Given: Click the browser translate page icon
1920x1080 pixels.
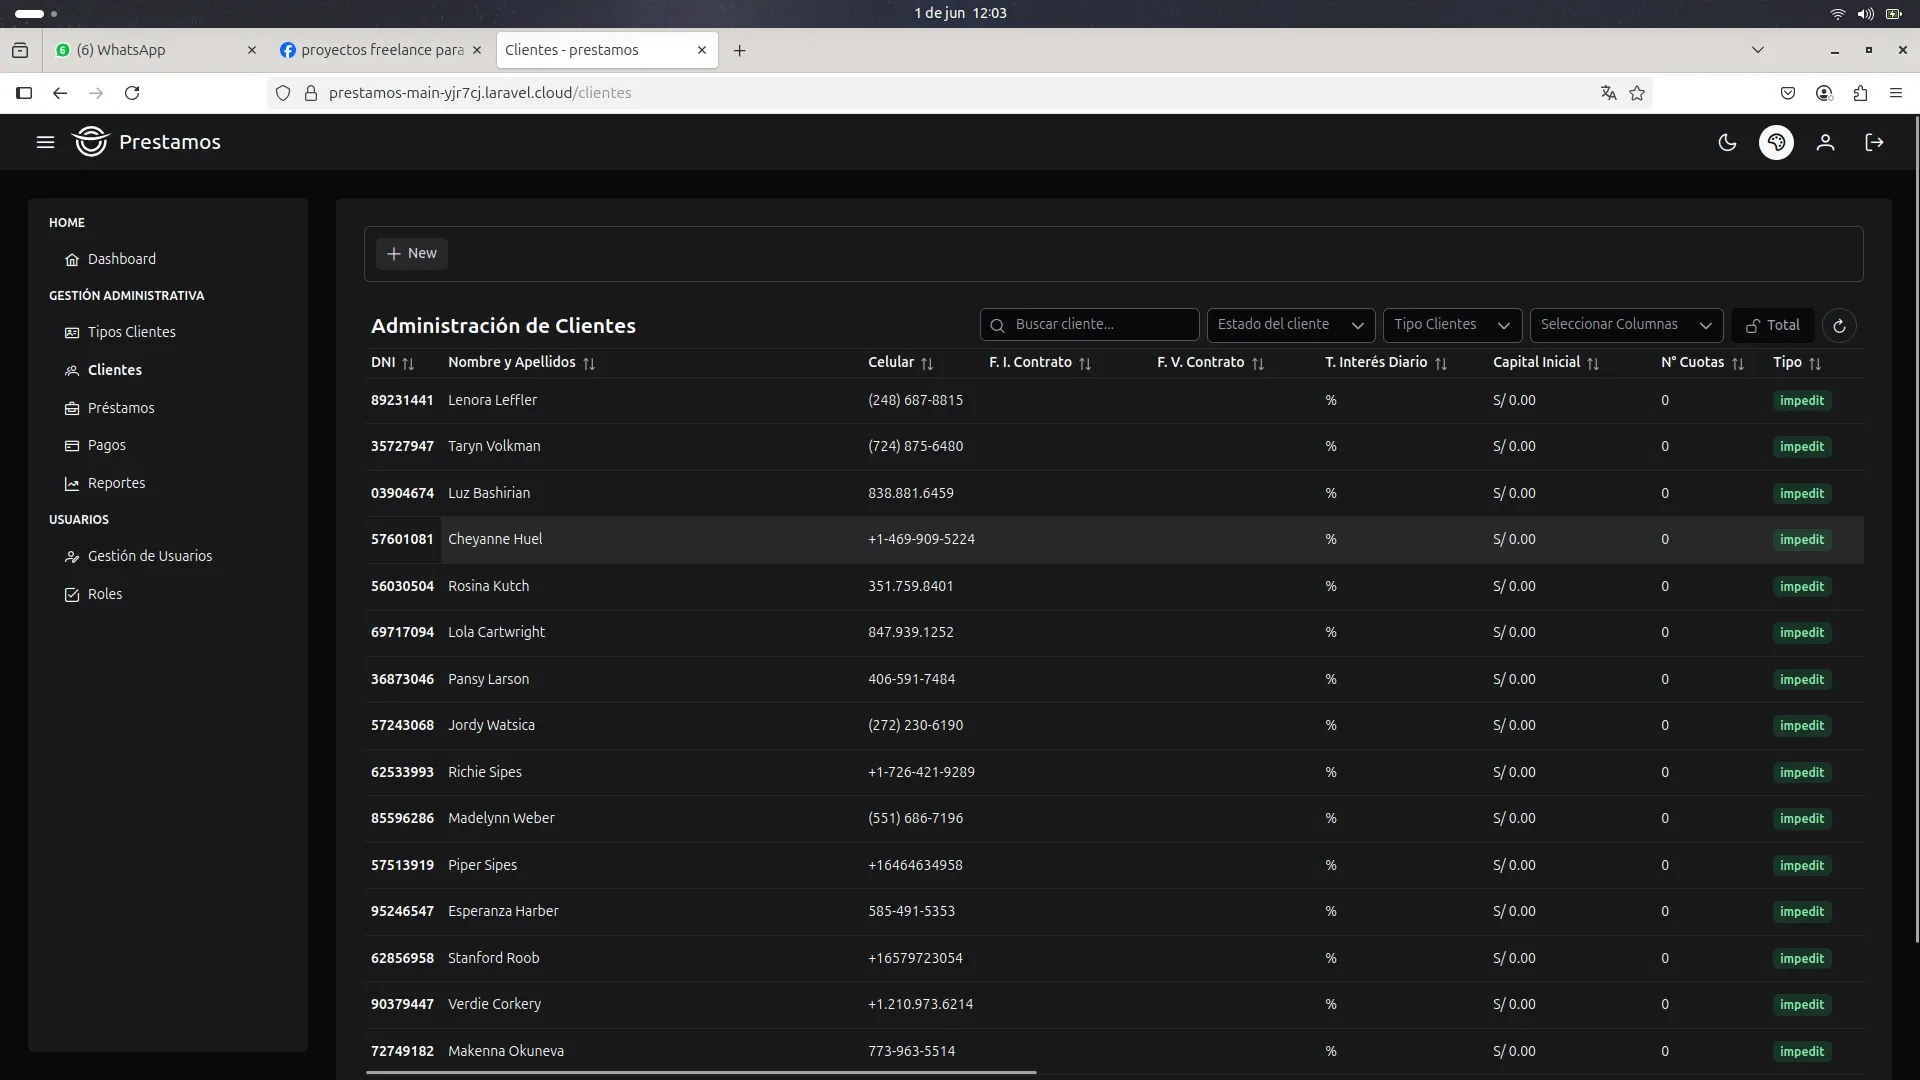Looking at the screenshot, I should (1608, 93).
